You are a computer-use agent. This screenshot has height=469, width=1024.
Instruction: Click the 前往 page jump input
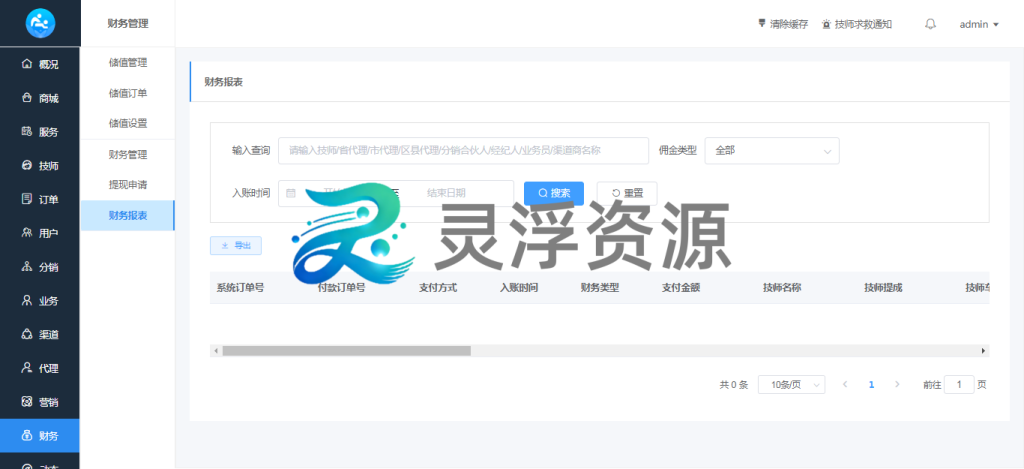pyautogui.click(x=960, y=385)
